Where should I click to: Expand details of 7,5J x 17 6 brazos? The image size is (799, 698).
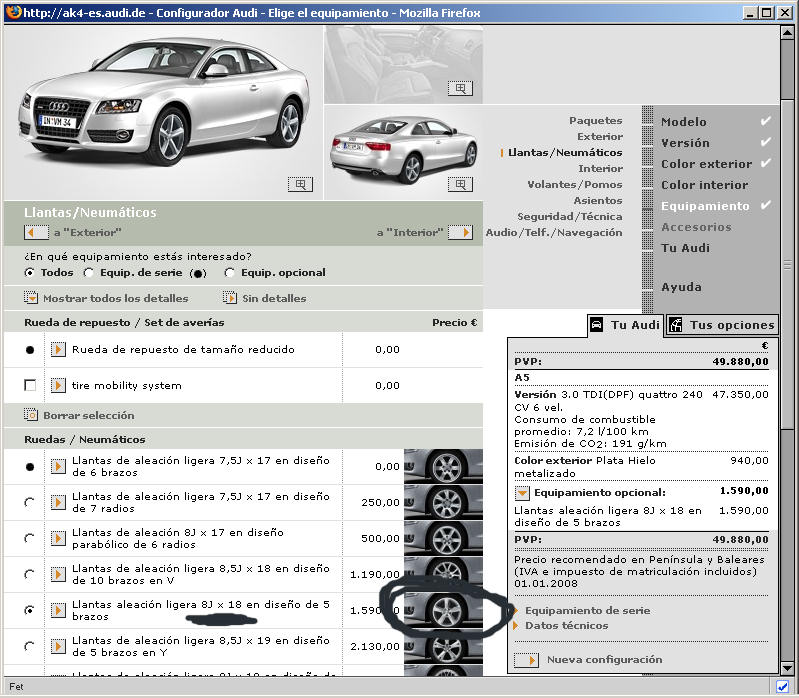pos(58,466)
